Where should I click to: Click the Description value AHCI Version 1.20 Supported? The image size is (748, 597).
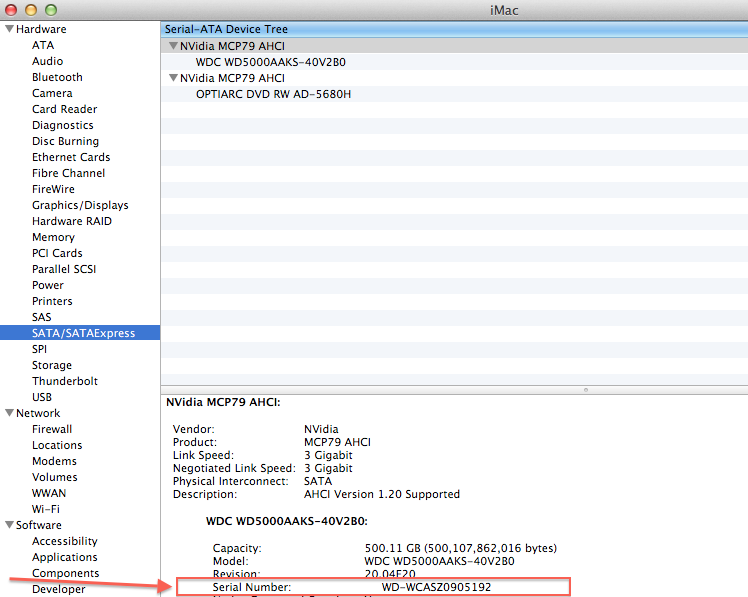click(382, 494)
